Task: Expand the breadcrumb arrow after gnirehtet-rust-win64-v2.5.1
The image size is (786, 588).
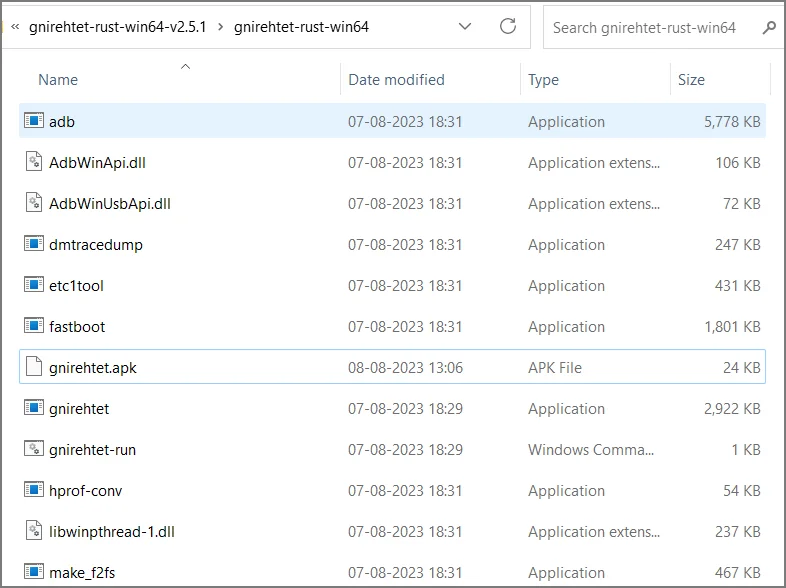Action: point(220,27)
